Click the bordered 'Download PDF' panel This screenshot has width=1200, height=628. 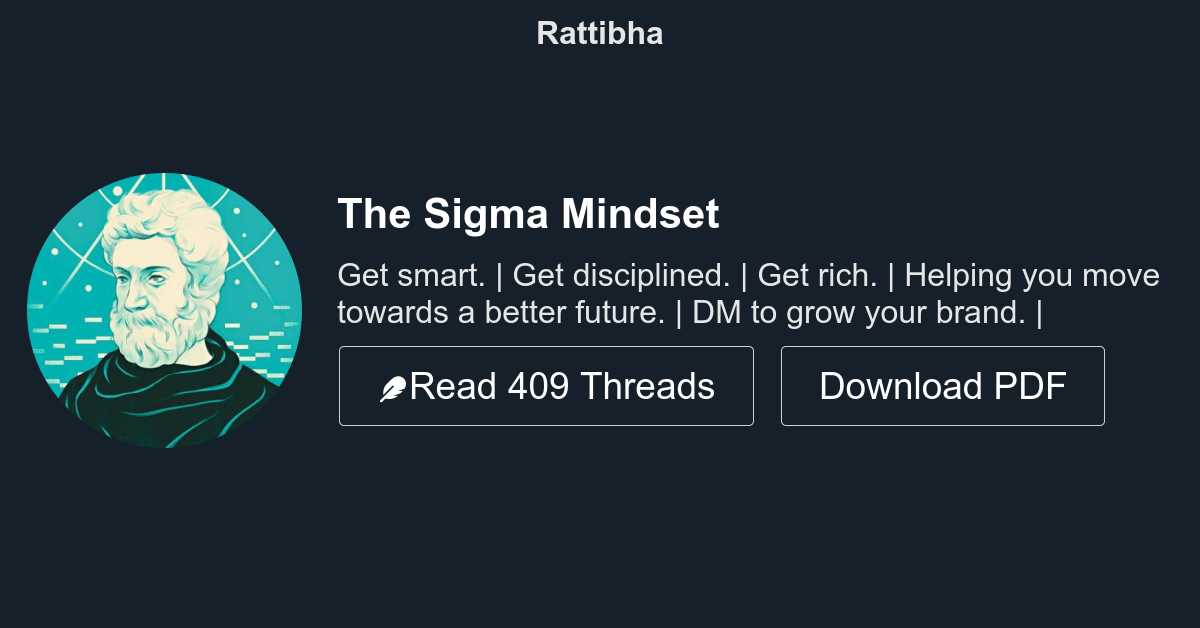pyautogui.click(x=942, y=386)
